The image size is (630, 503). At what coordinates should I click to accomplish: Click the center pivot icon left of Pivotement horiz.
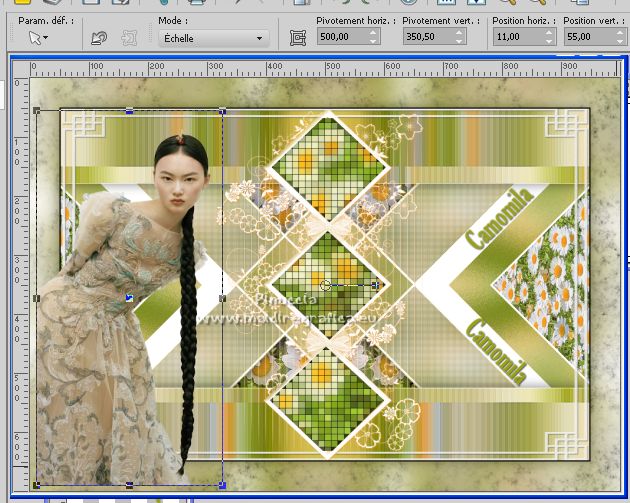point(298,38)
